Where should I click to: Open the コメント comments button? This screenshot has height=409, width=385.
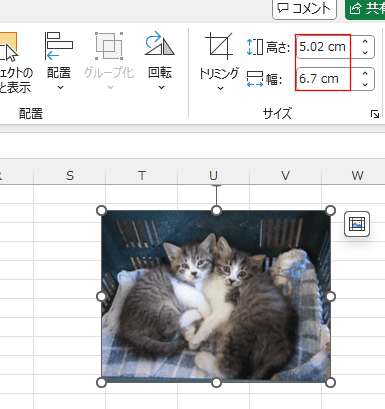tap(304, 9)
